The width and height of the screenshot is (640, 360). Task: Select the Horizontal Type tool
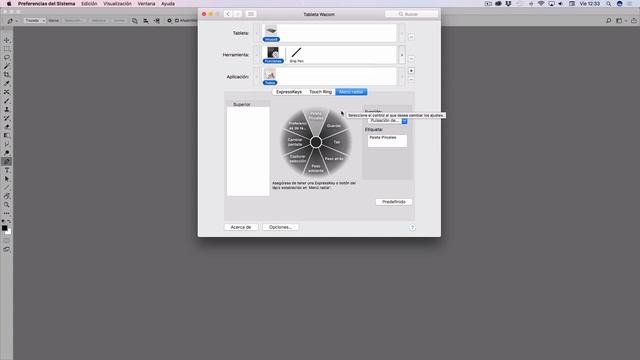point(7,170)
